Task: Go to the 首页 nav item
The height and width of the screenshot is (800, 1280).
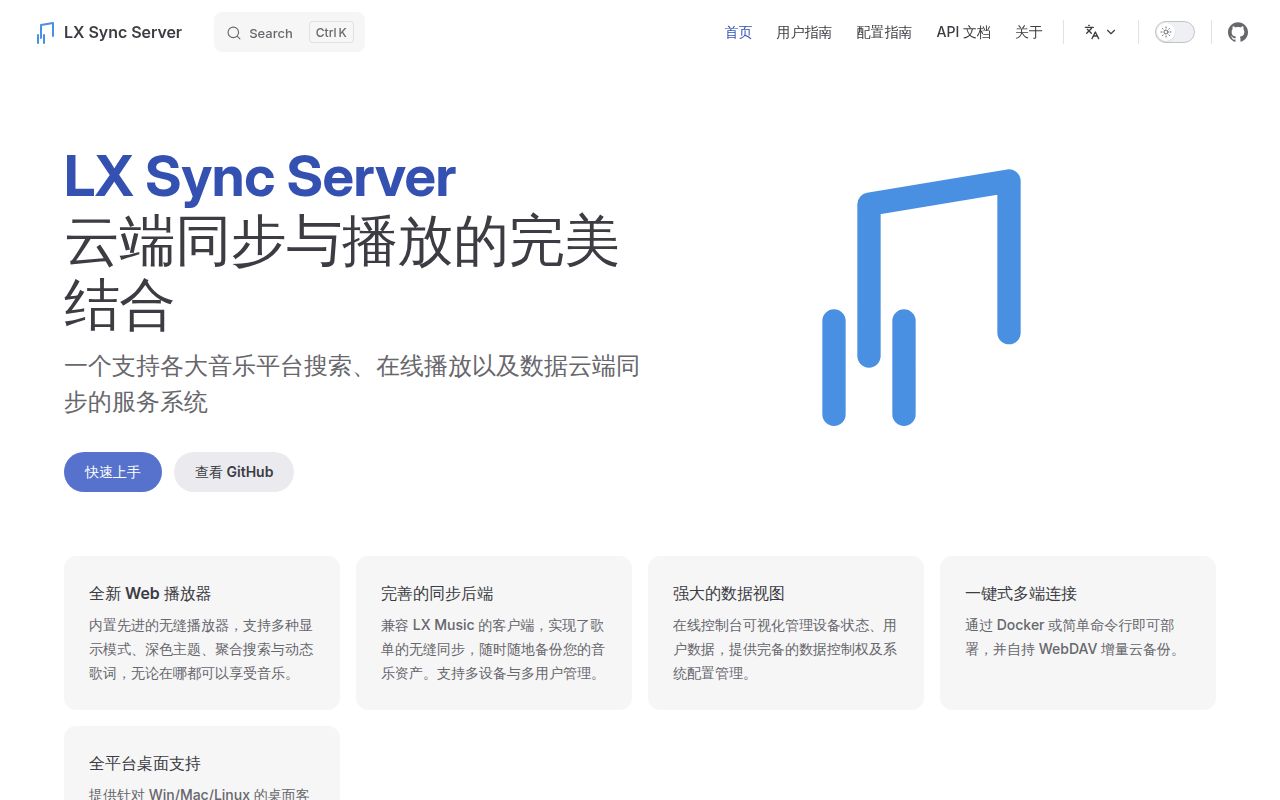Action: (738, 32)
